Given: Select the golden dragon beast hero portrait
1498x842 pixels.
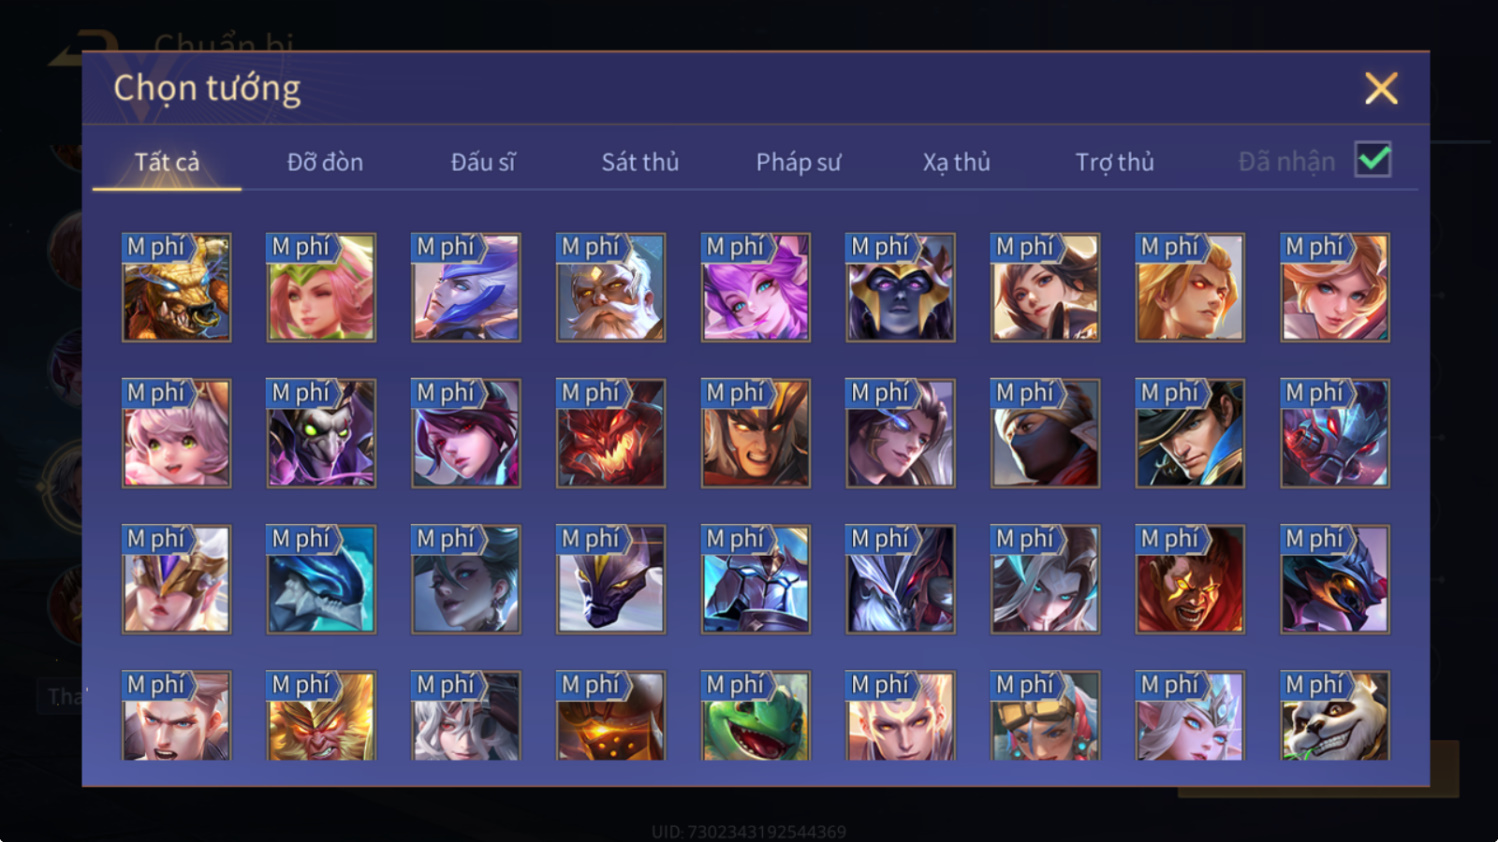Looking at the screenshot, I should 176,288.
